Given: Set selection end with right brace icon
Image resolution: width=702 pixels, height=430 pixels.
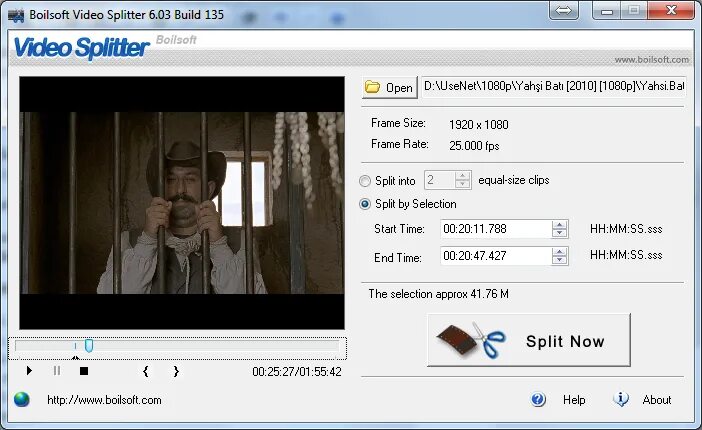Looking at the screenshot, I should (x=176, y=371).
